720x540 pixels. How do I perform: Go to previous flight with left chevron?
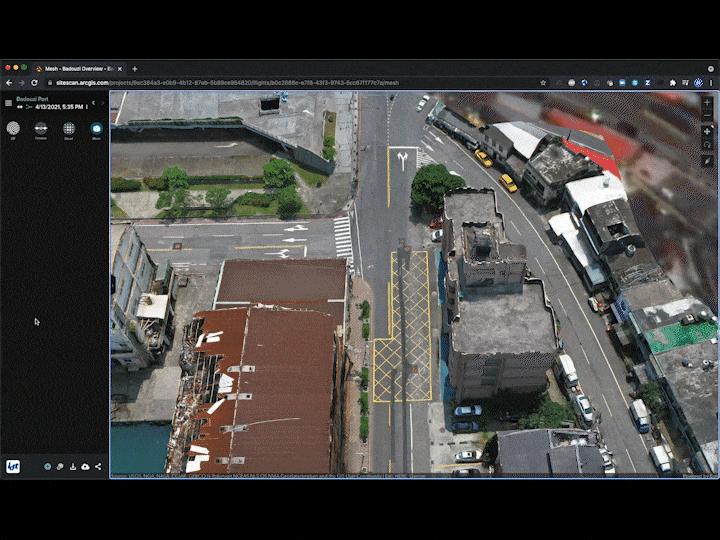pyautogui.click(x=92, y=103)
